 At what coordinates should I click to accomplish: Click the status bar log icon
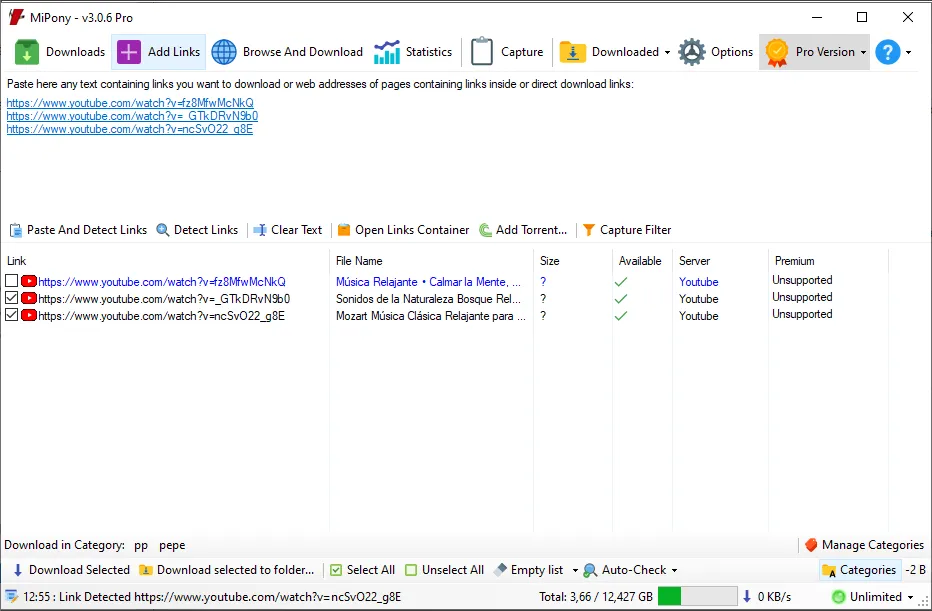pos(11,596)
